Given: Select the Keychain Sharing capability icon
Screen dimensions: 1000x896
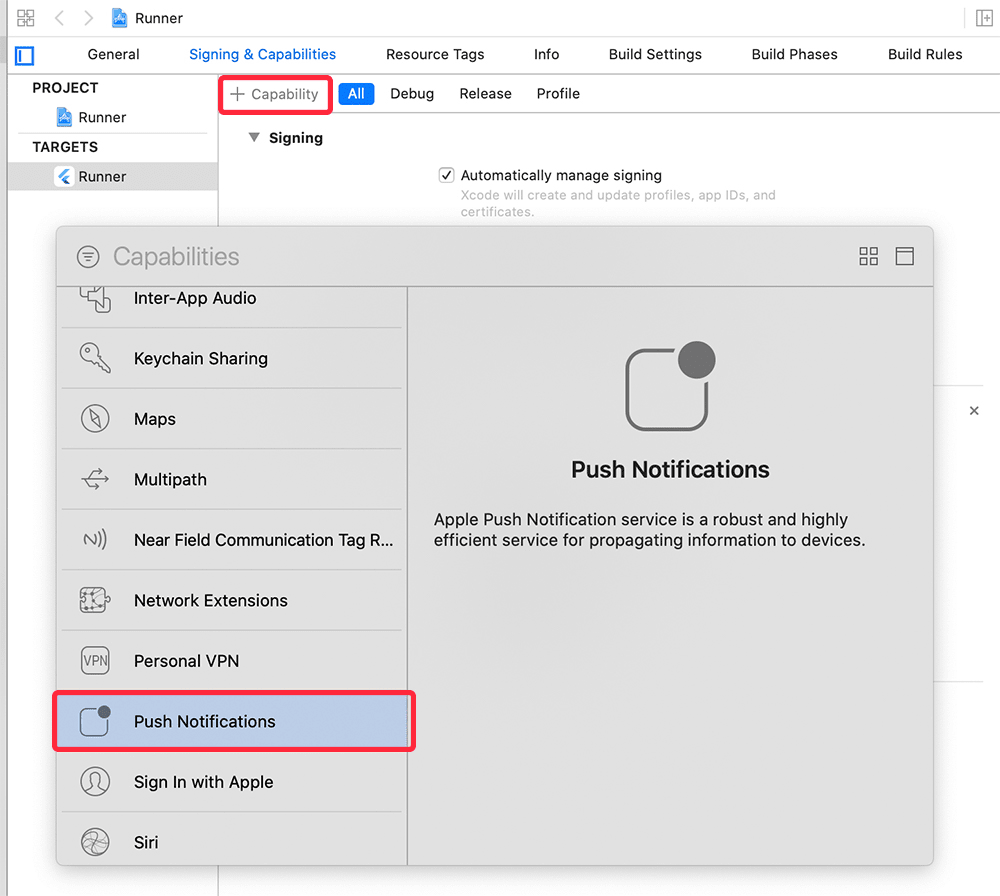Looking at the screenshot, I should (x=95, y=358).
